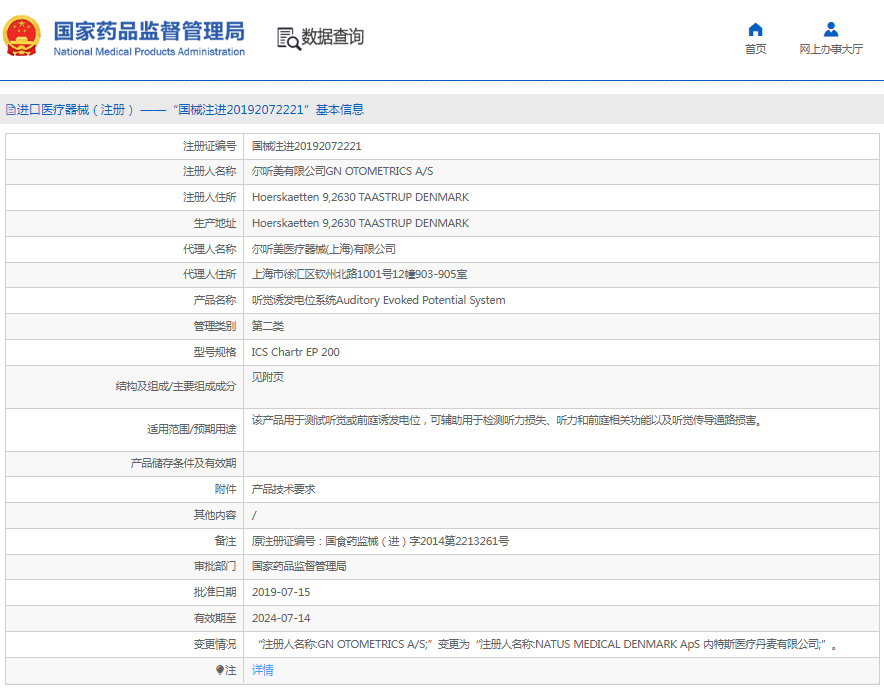Click the 国家药品监督管理局 site title
This screenshot has width=884, height=690.
148,31
